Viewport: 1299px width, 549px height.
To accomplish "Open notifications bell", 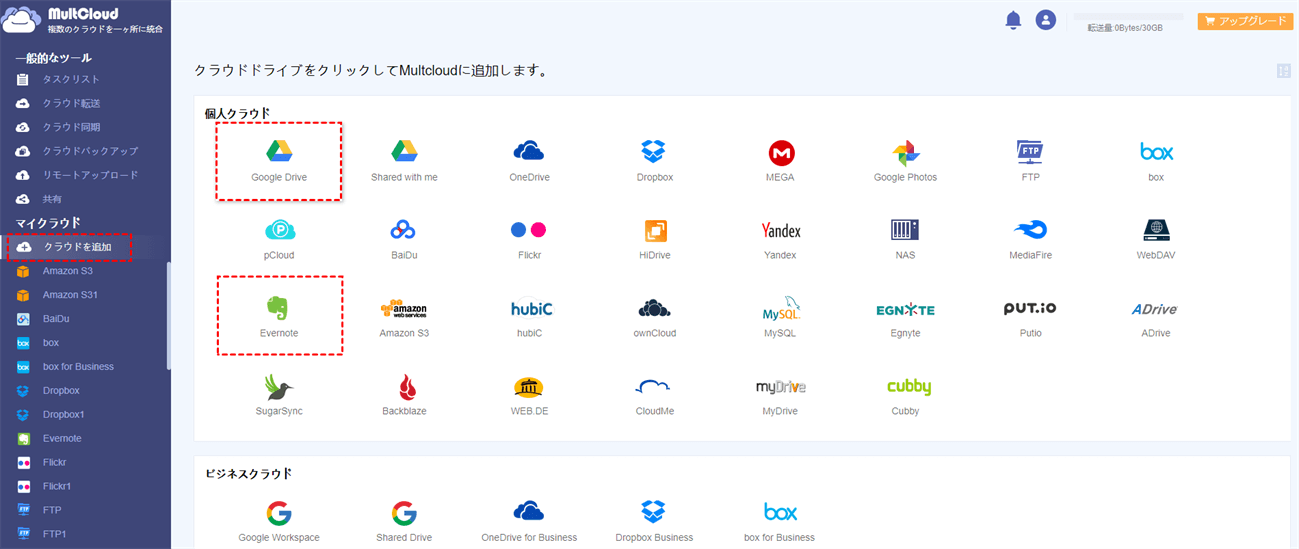I will (x=1013, y=19).
